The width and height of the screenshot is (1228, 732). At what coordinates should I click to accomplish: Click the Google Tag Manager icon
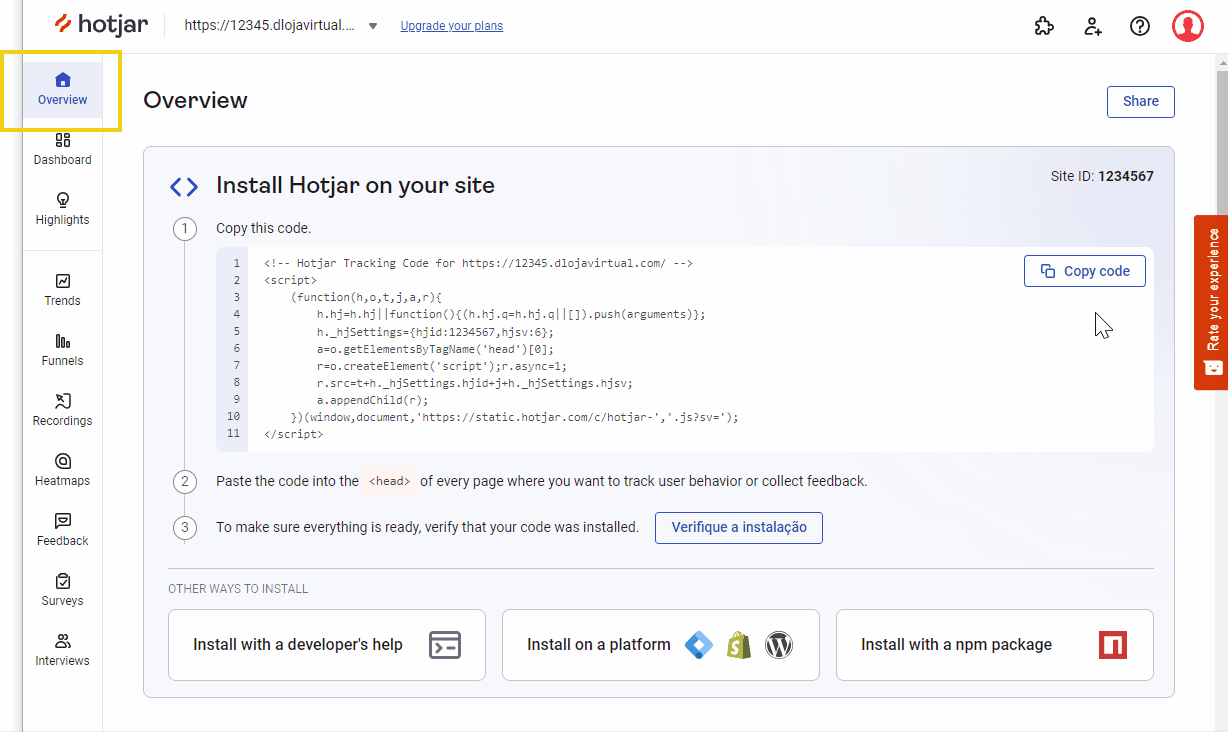click(699, 645)
